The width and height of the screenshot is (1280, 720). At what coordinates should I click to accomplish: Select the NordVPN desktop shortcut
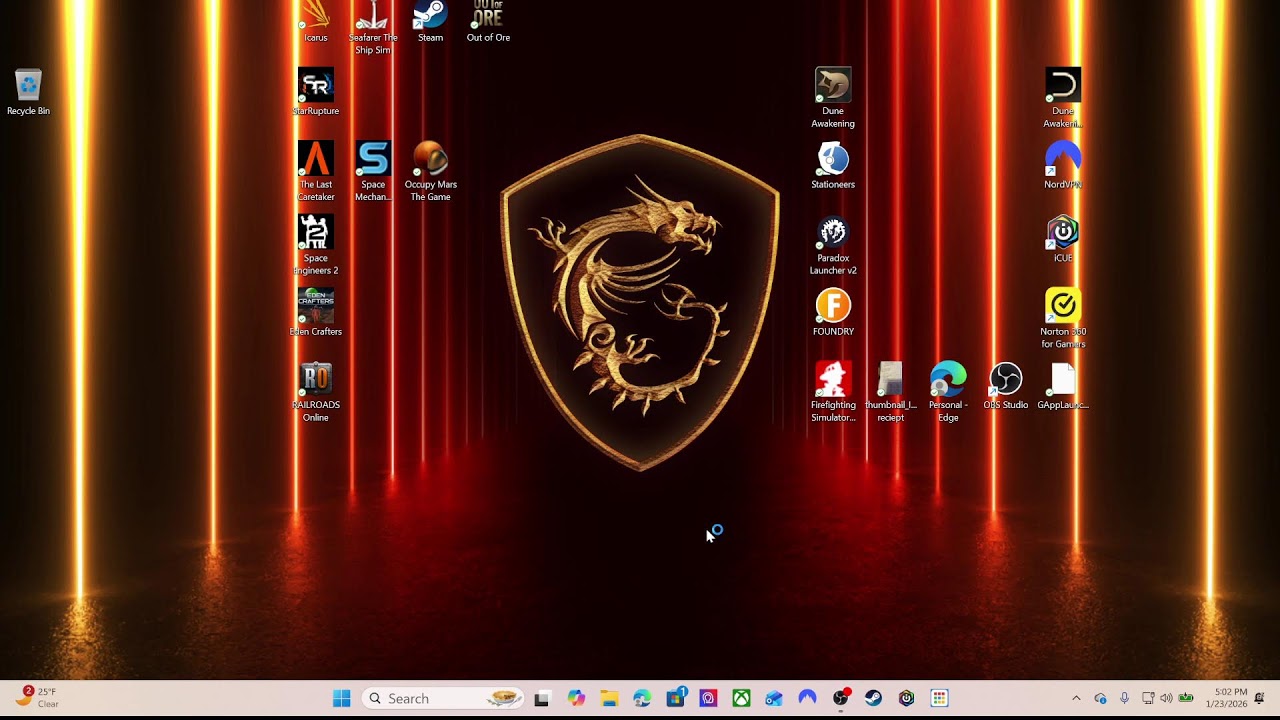click(x=1063, y=166)
